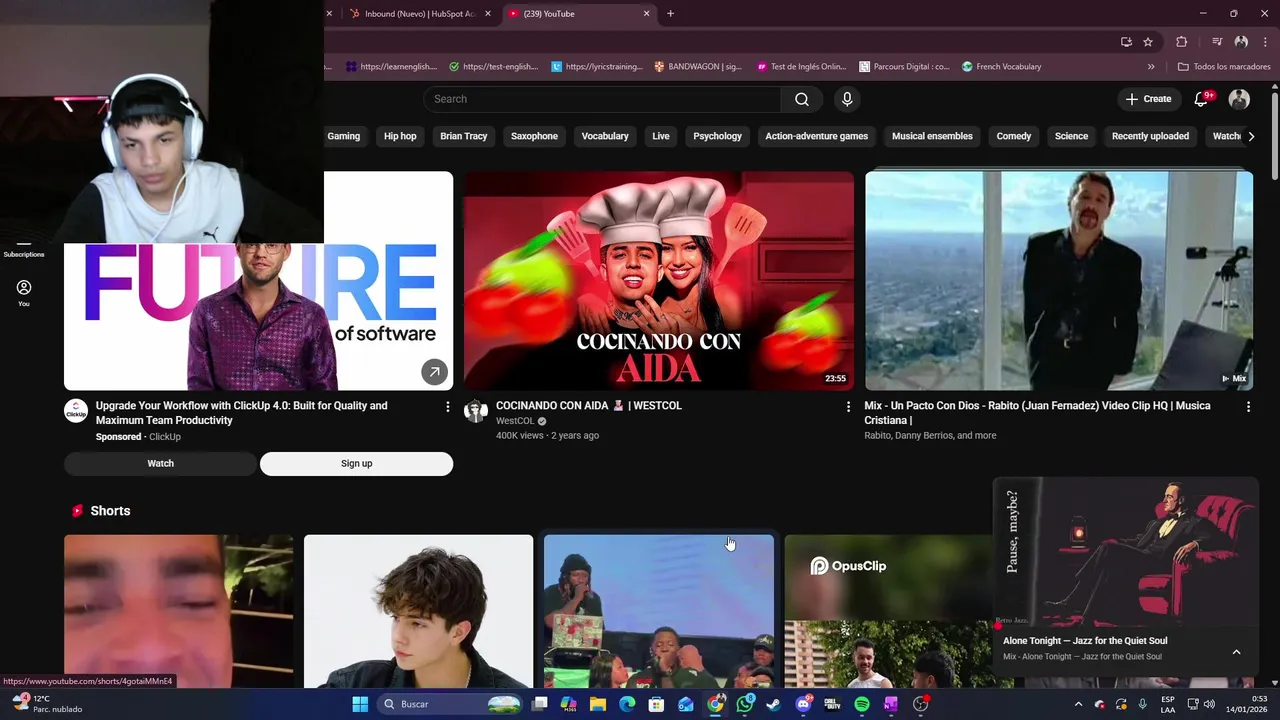Open Parcours Digital bookmark
Viewport: 1280px width, 720px height.
point(904,67)
